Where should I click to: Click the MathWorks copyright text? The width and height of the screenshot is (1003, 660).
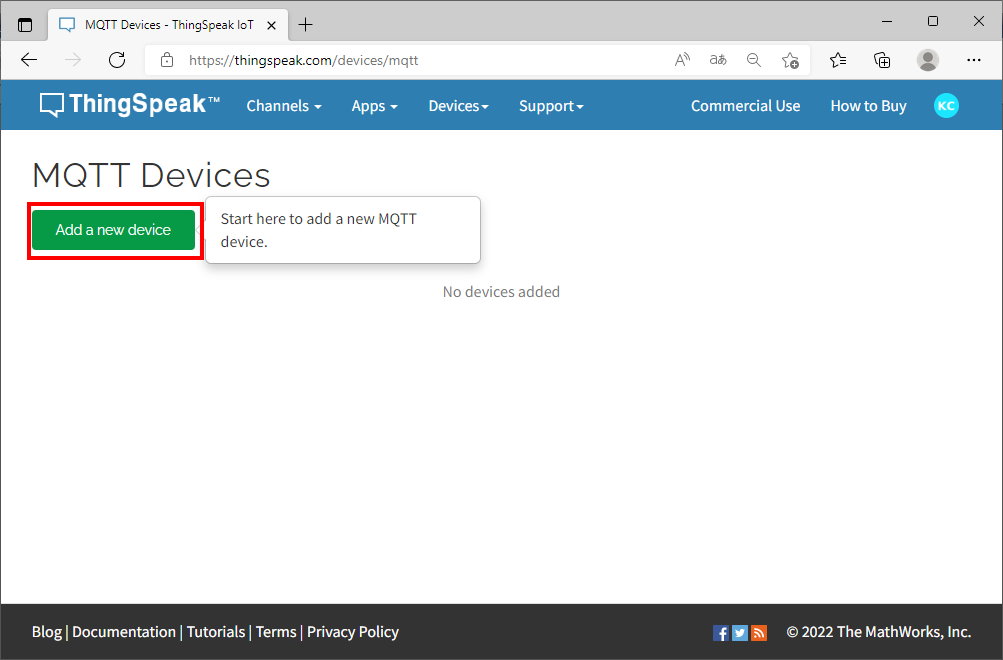pos(878,632)
